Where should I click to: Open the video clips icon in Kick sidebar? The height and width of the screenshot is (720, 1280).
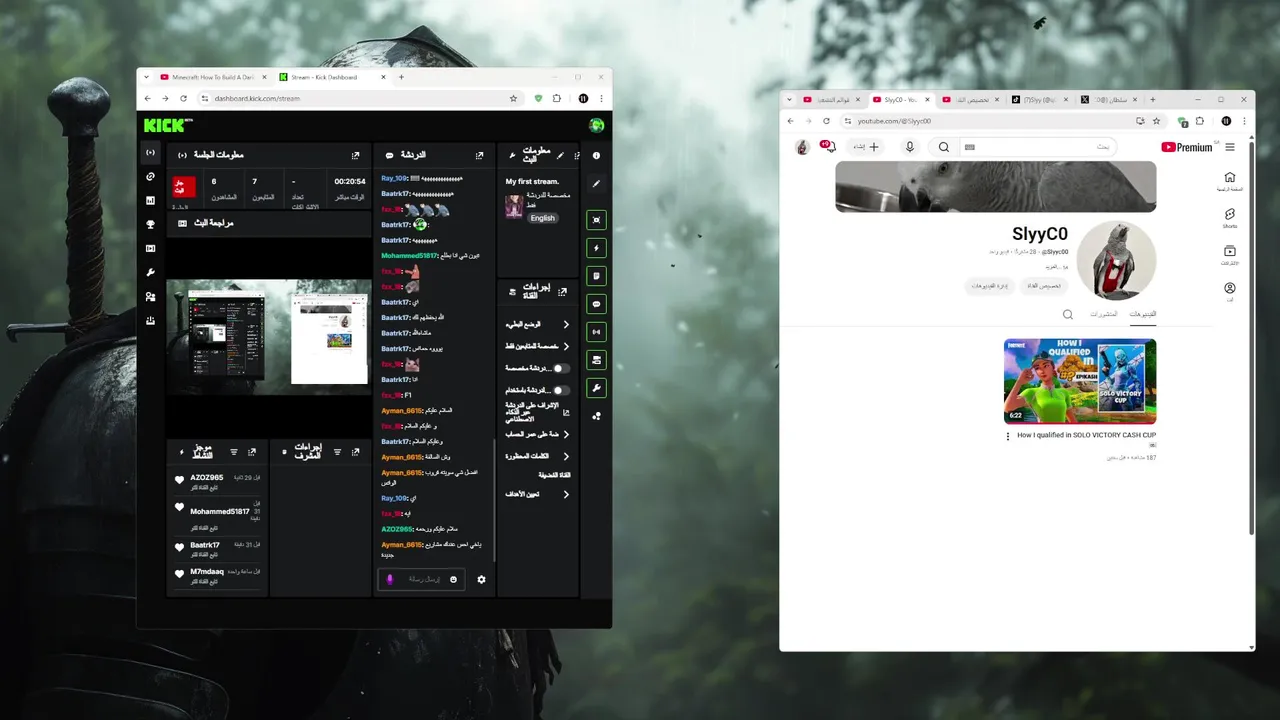click(x=150, y=249)
